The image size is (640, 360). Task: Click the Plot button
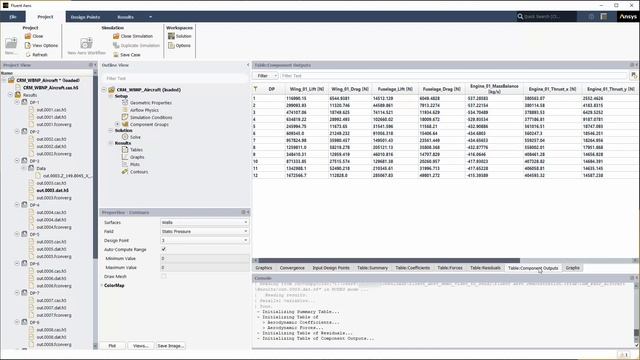pyautogui.click(x=112, y=346)
